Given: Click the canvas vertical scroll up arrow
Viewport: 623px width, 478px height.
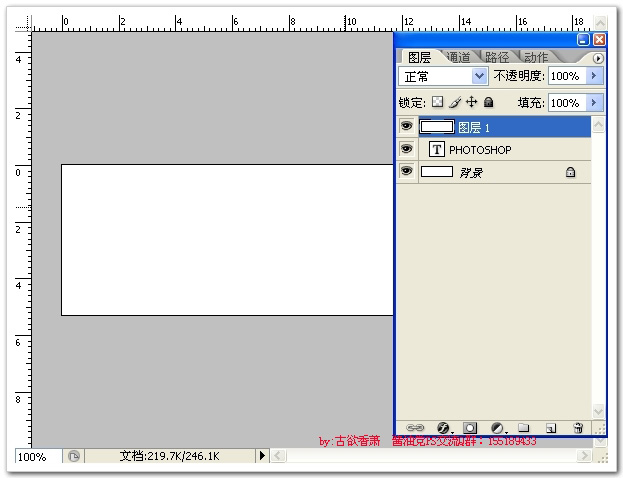Looking at the screenshot, I should [600, 23].
